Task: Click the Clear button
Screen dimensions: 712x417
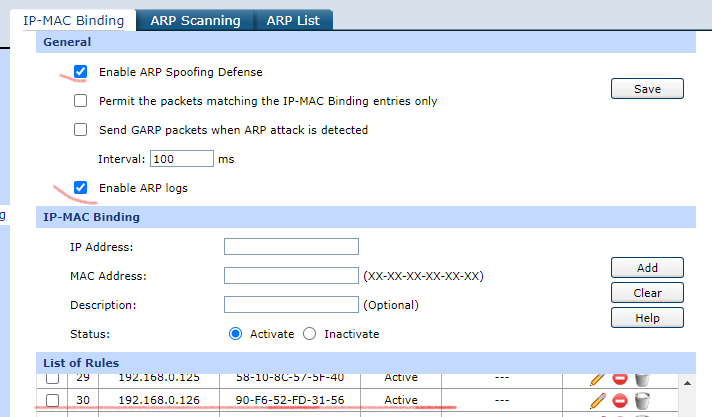Action: pos(647,293)
